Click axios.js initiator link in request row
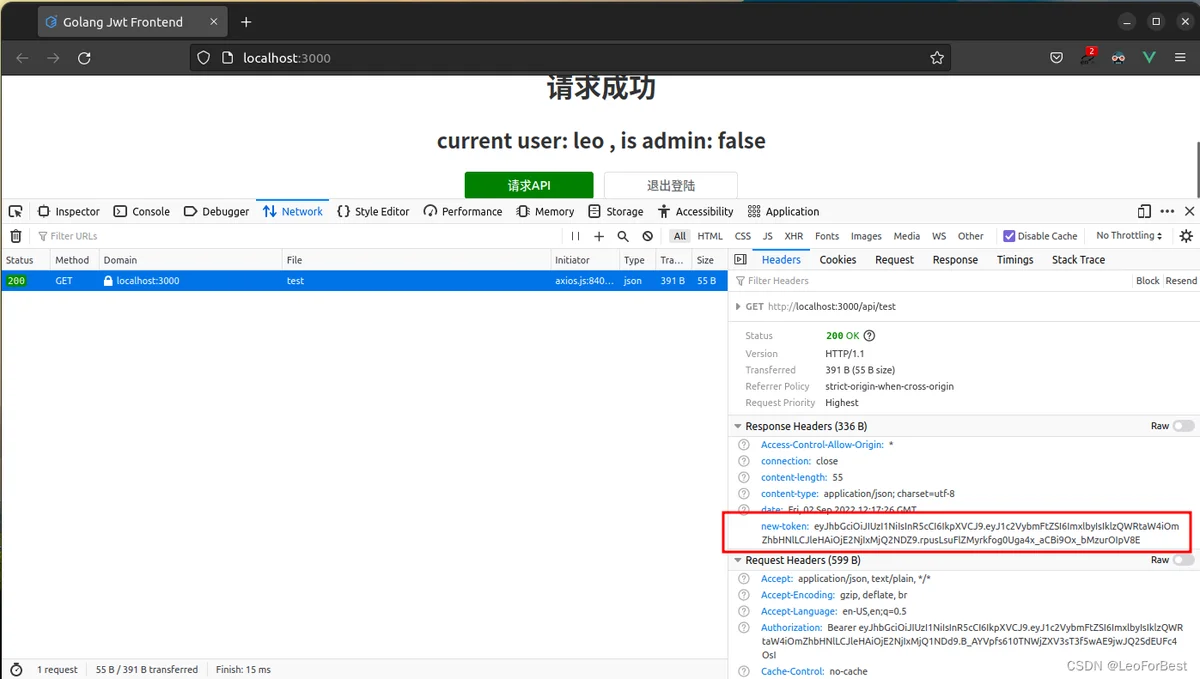The image size is (1200, 679). coord(585,281)
